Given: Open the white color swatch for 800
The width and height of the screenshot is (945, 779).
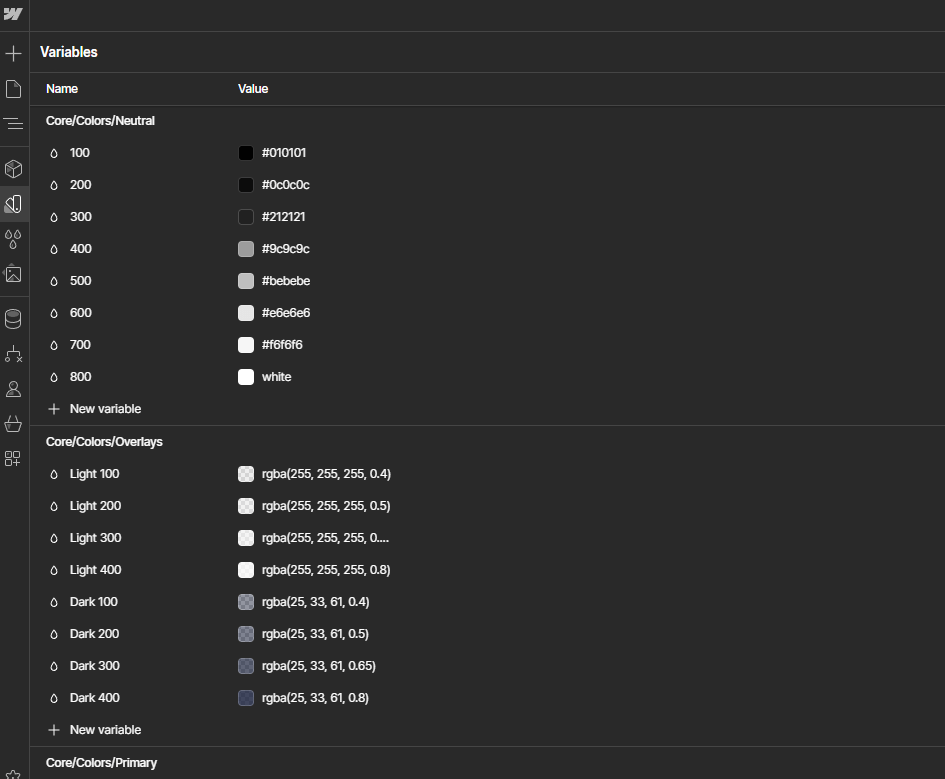Looking at the screenshot, I should (246, 377).
